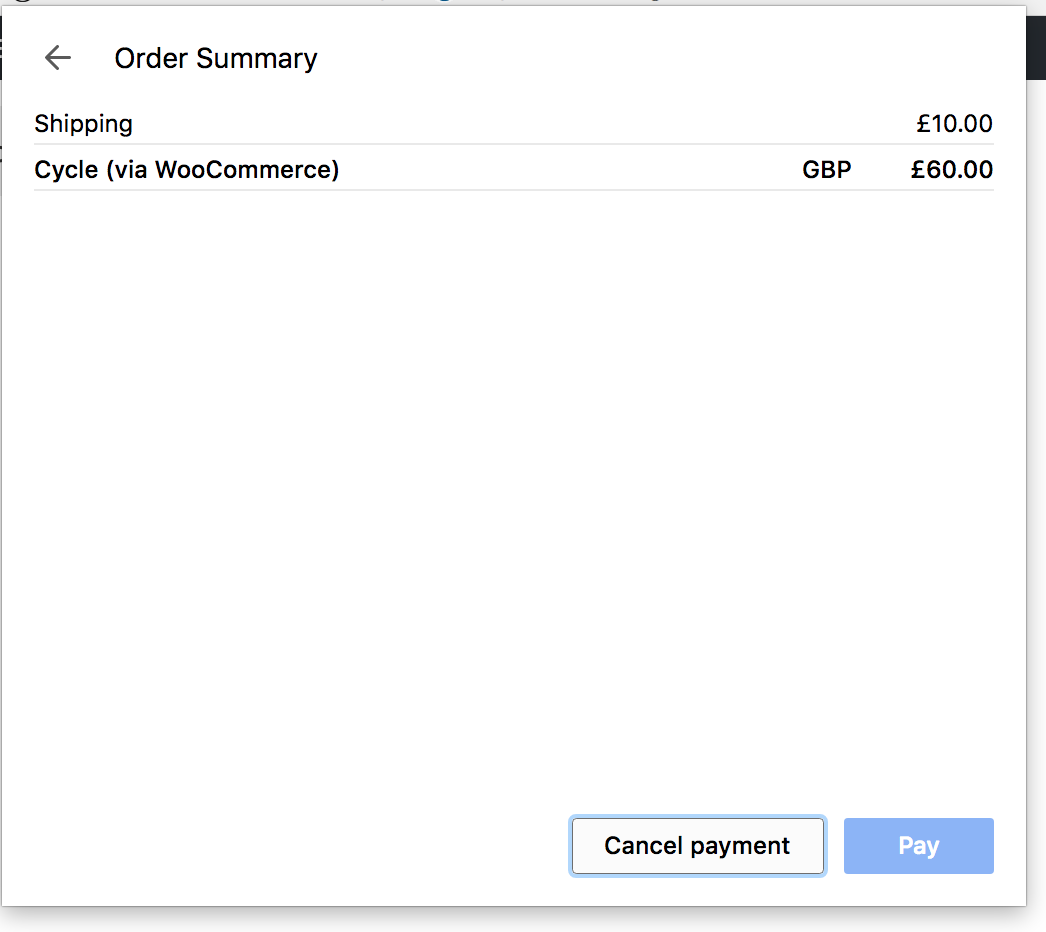Click the top edge of the background webpage
The image size is (1046, 932).
point(500,5)
